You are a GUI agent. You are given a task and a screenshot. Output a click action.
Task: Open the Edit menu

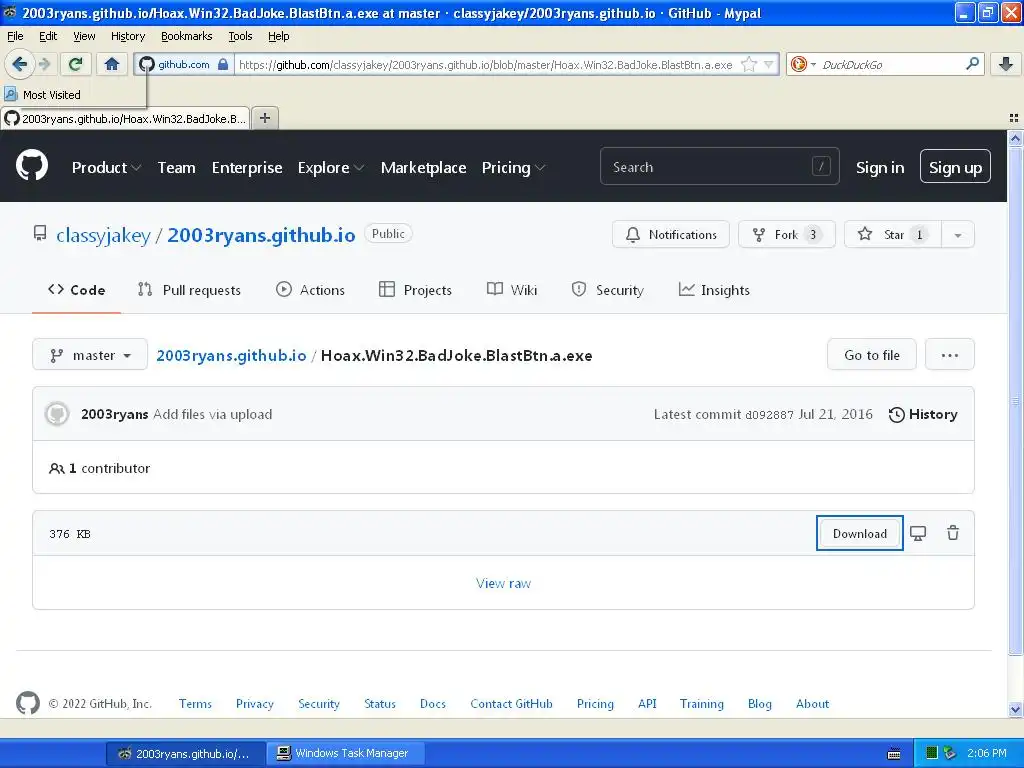coord(48,36)
